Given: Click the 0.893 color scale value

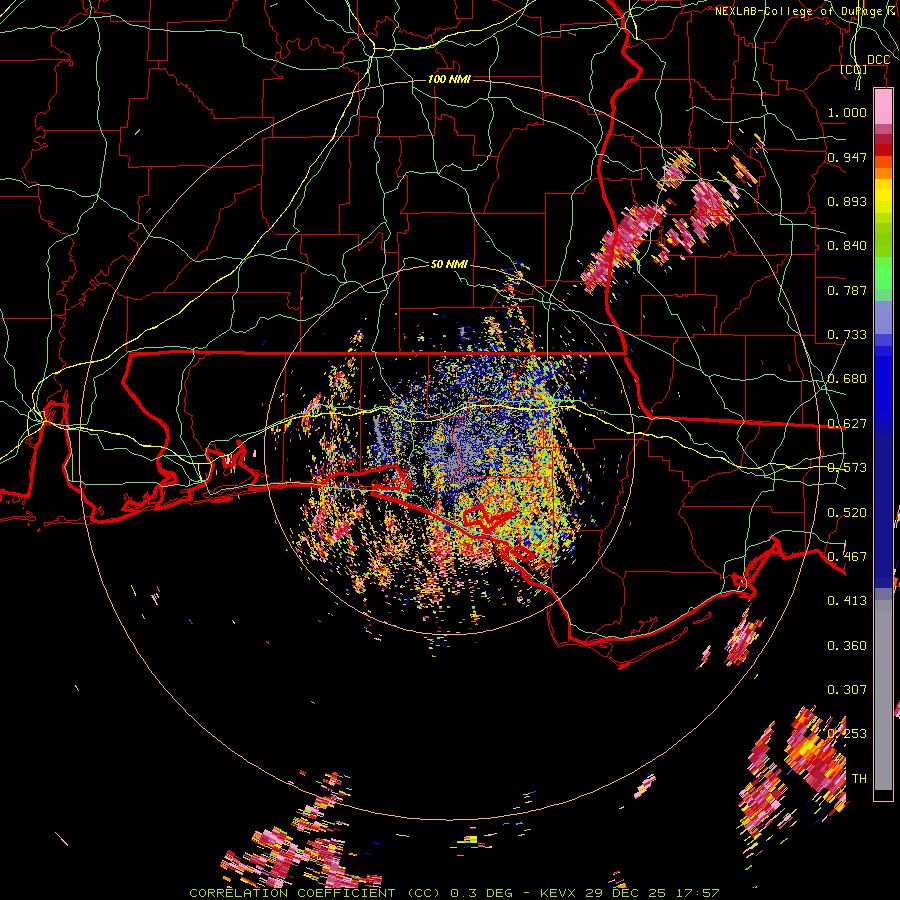Looking at the screenshot, I should coord(847,201).
